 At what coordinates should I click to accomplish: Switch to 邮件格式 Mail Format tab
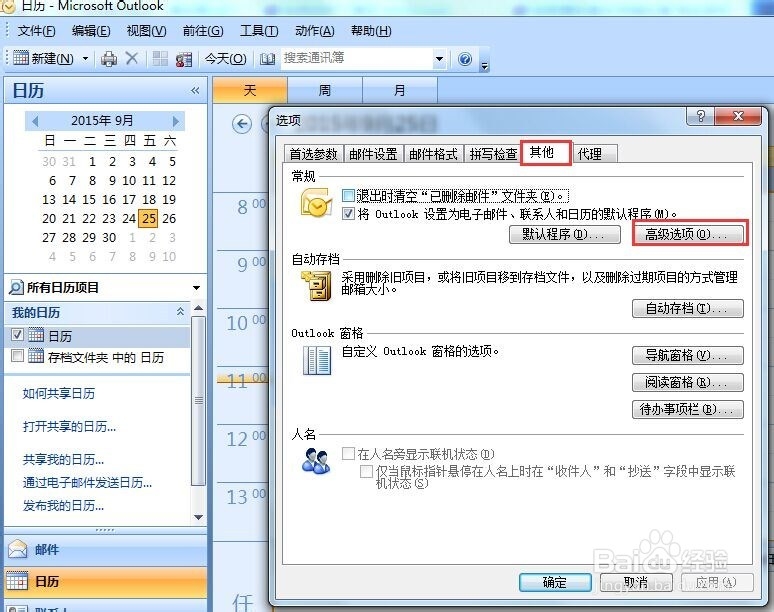(x=433, y=154)
